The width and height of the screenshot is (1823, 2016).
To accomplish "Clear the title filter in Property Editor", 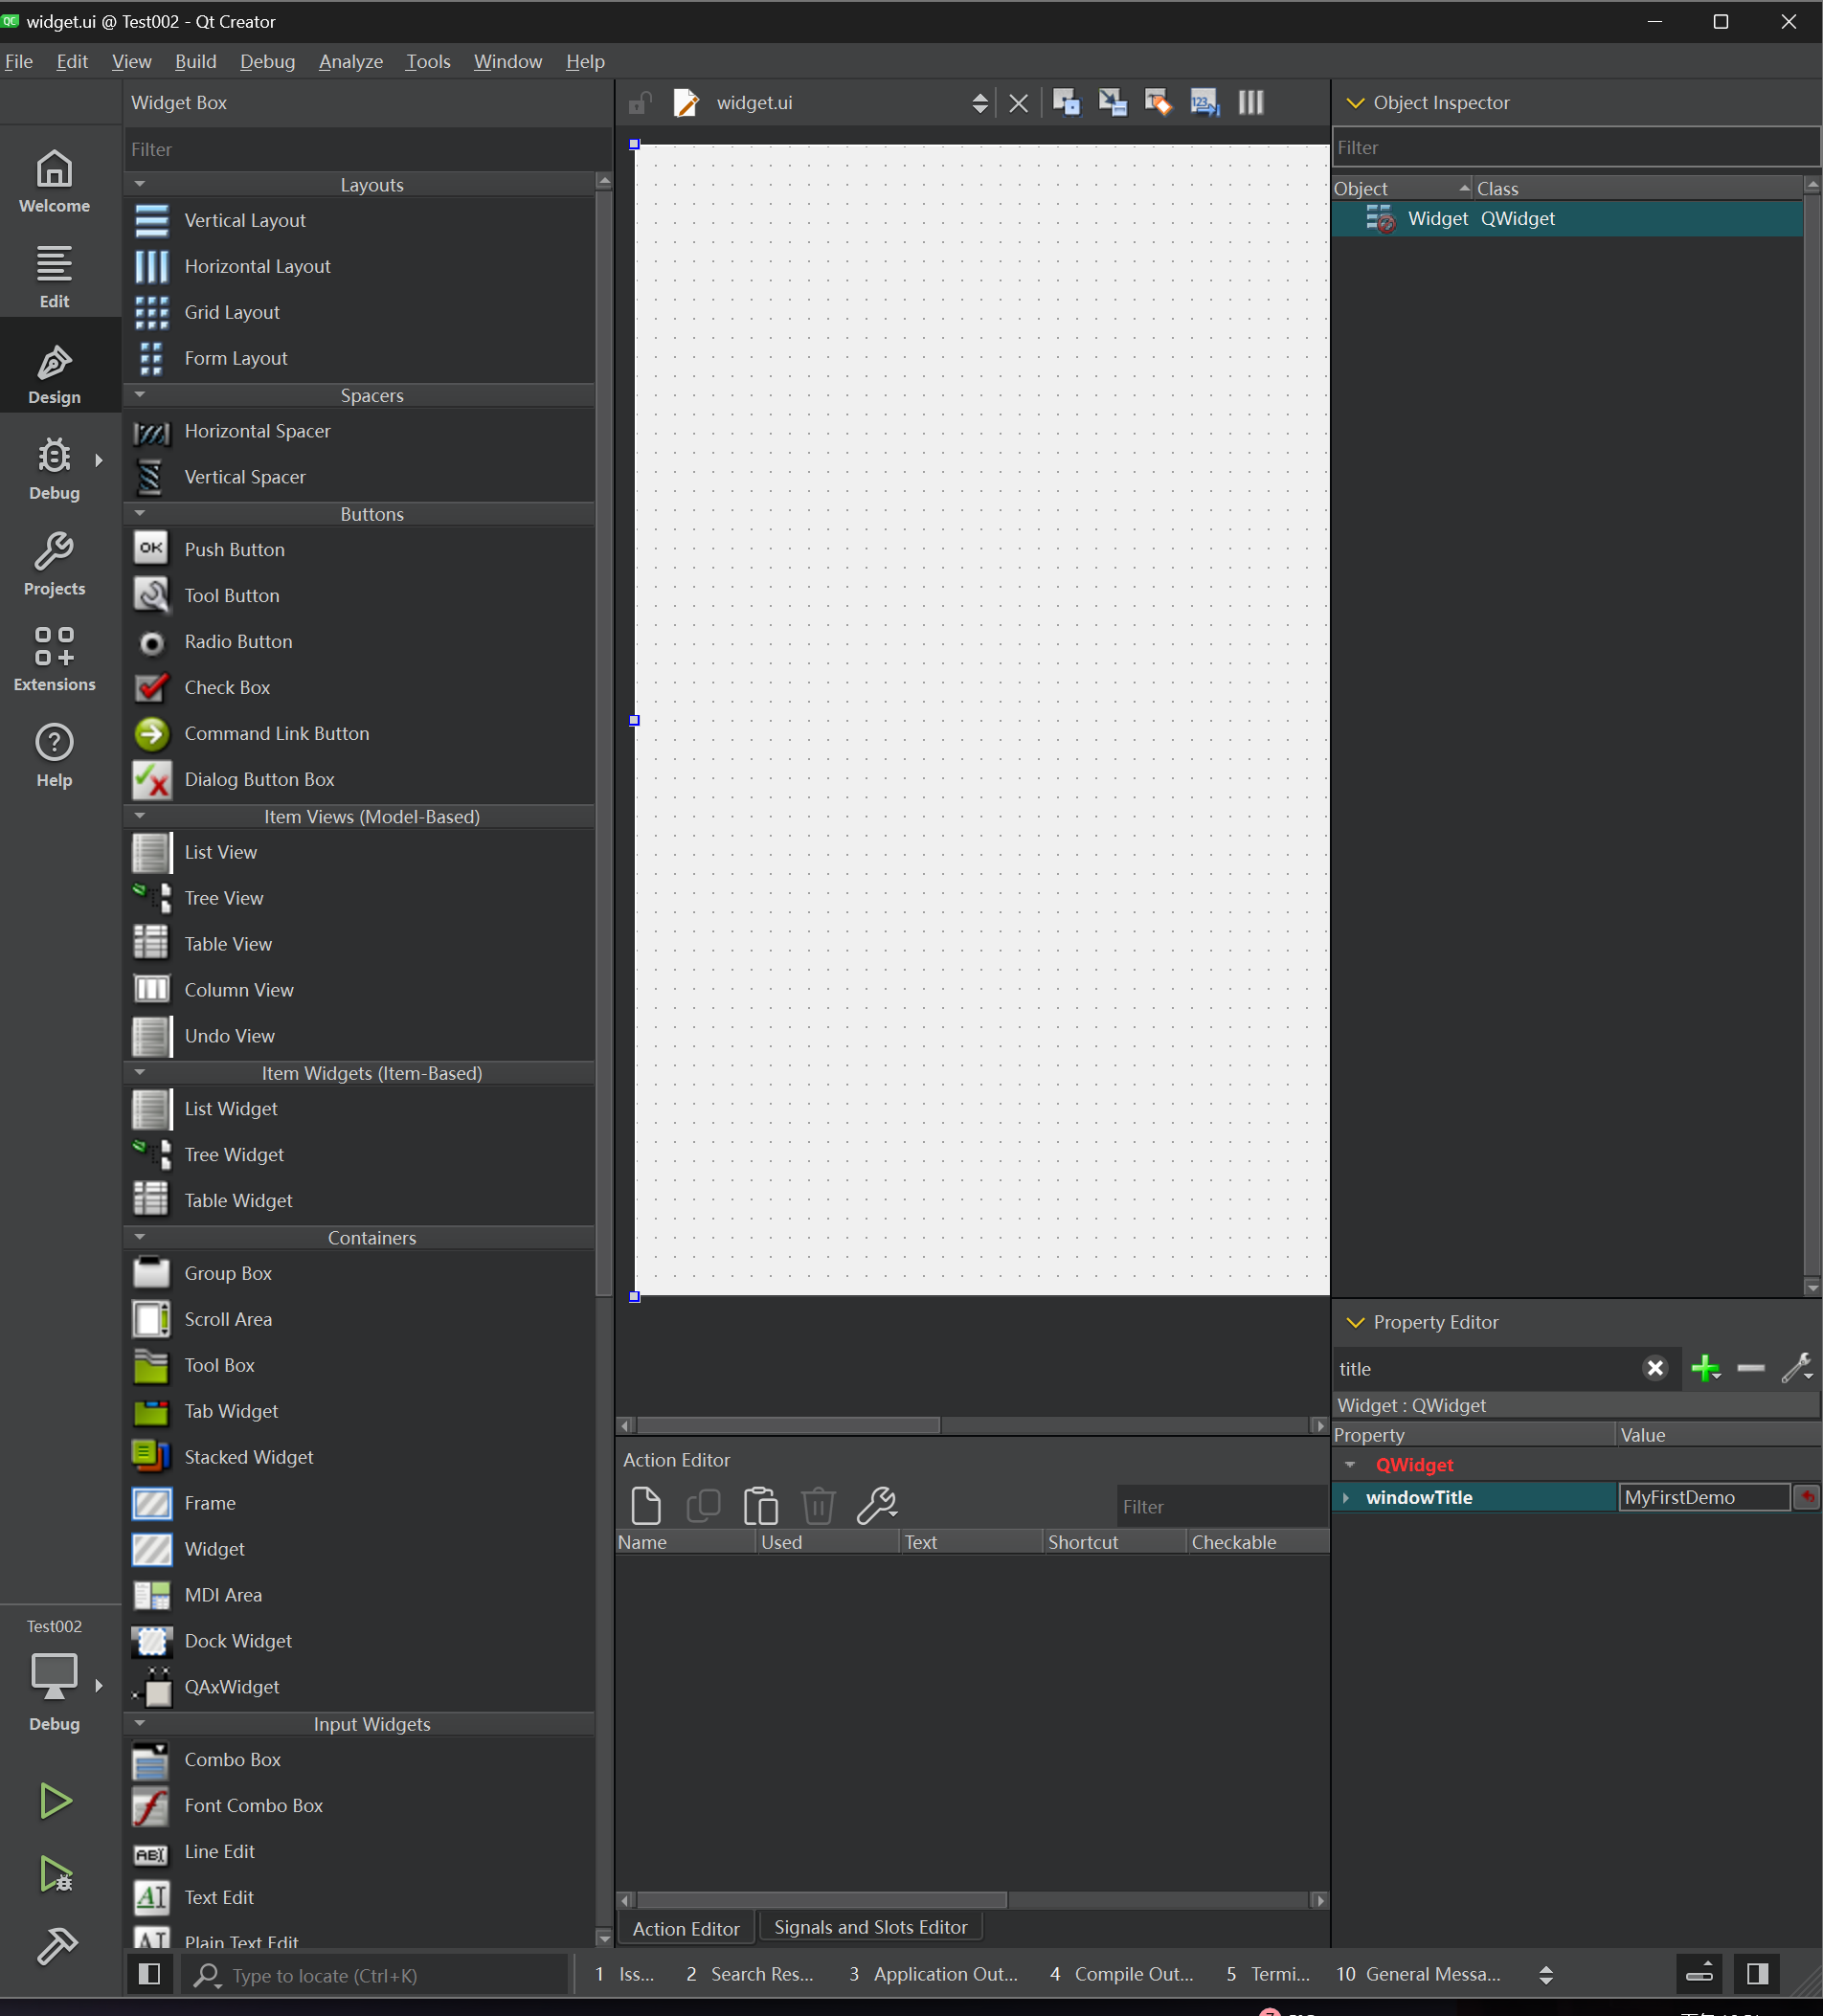I will [x=1655, y=1368].
